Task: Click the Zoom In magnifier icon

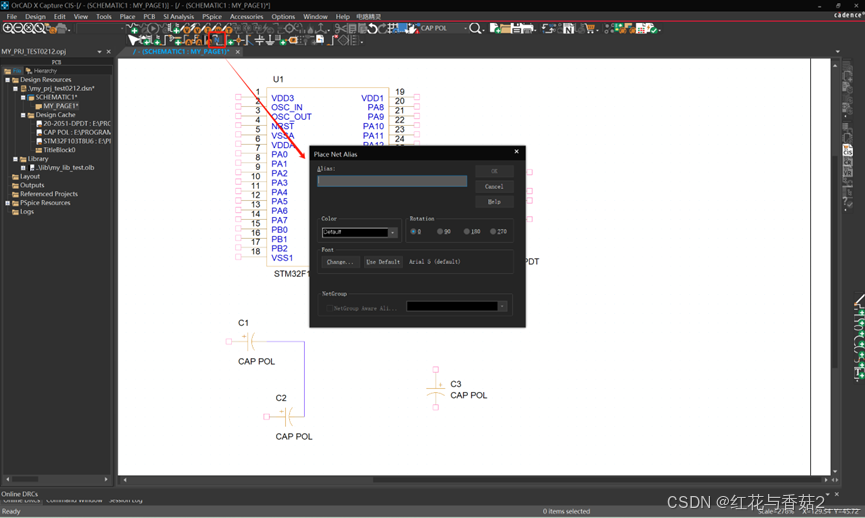Action: tap(7, 28)
